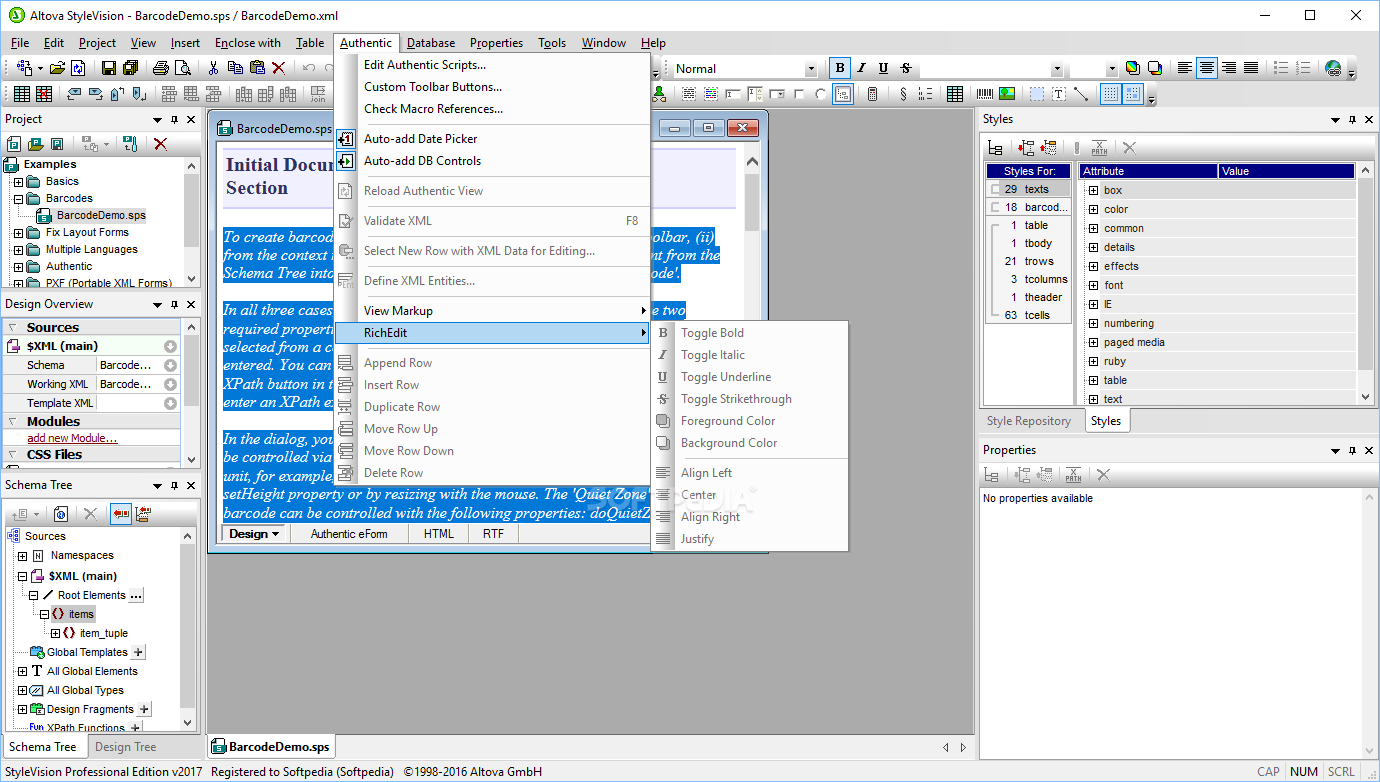Click the red delete icon in Project panel
Viewport: 1380px width, 782px height.
pos(160,144)
